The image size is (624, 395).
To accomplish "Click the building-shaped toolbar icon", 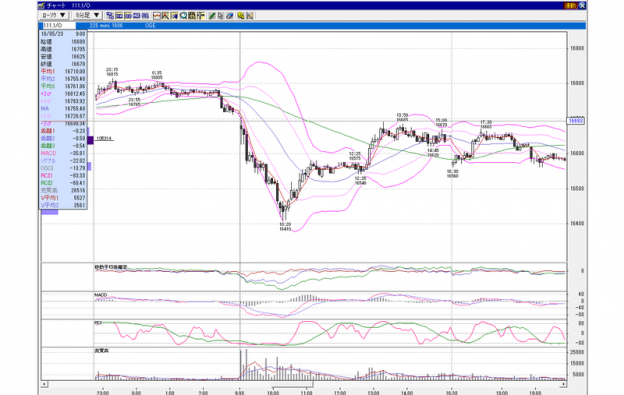I will [x=192, y=16].
